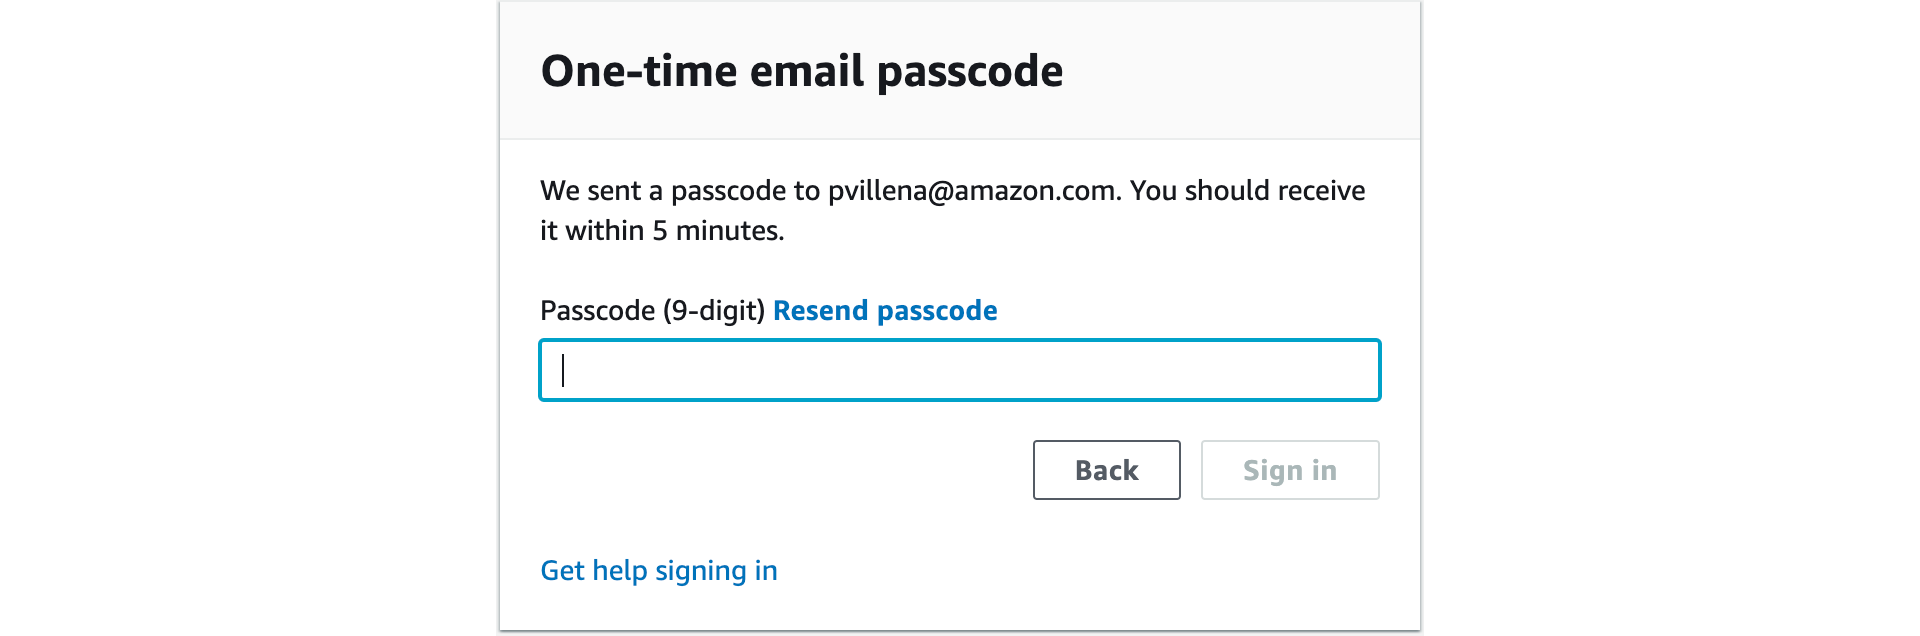Click the Resend passcode link
The width and height of the screenshot is (1920, 636).
(x=885, y=311)
